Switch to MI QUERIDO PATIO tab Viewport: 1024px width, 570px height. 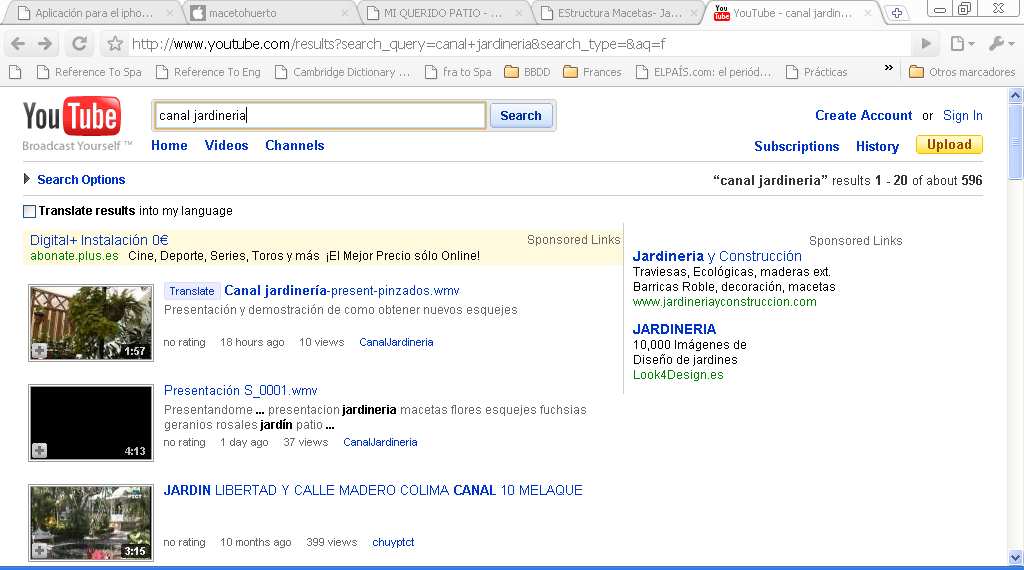[x=444, y=13]
